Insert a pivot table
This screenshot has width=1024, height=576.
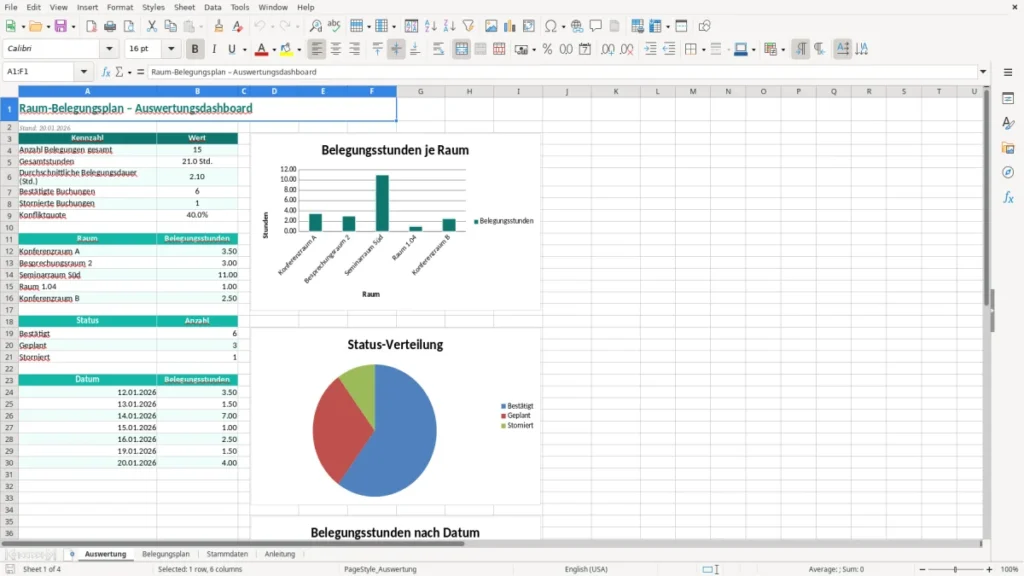529,26
